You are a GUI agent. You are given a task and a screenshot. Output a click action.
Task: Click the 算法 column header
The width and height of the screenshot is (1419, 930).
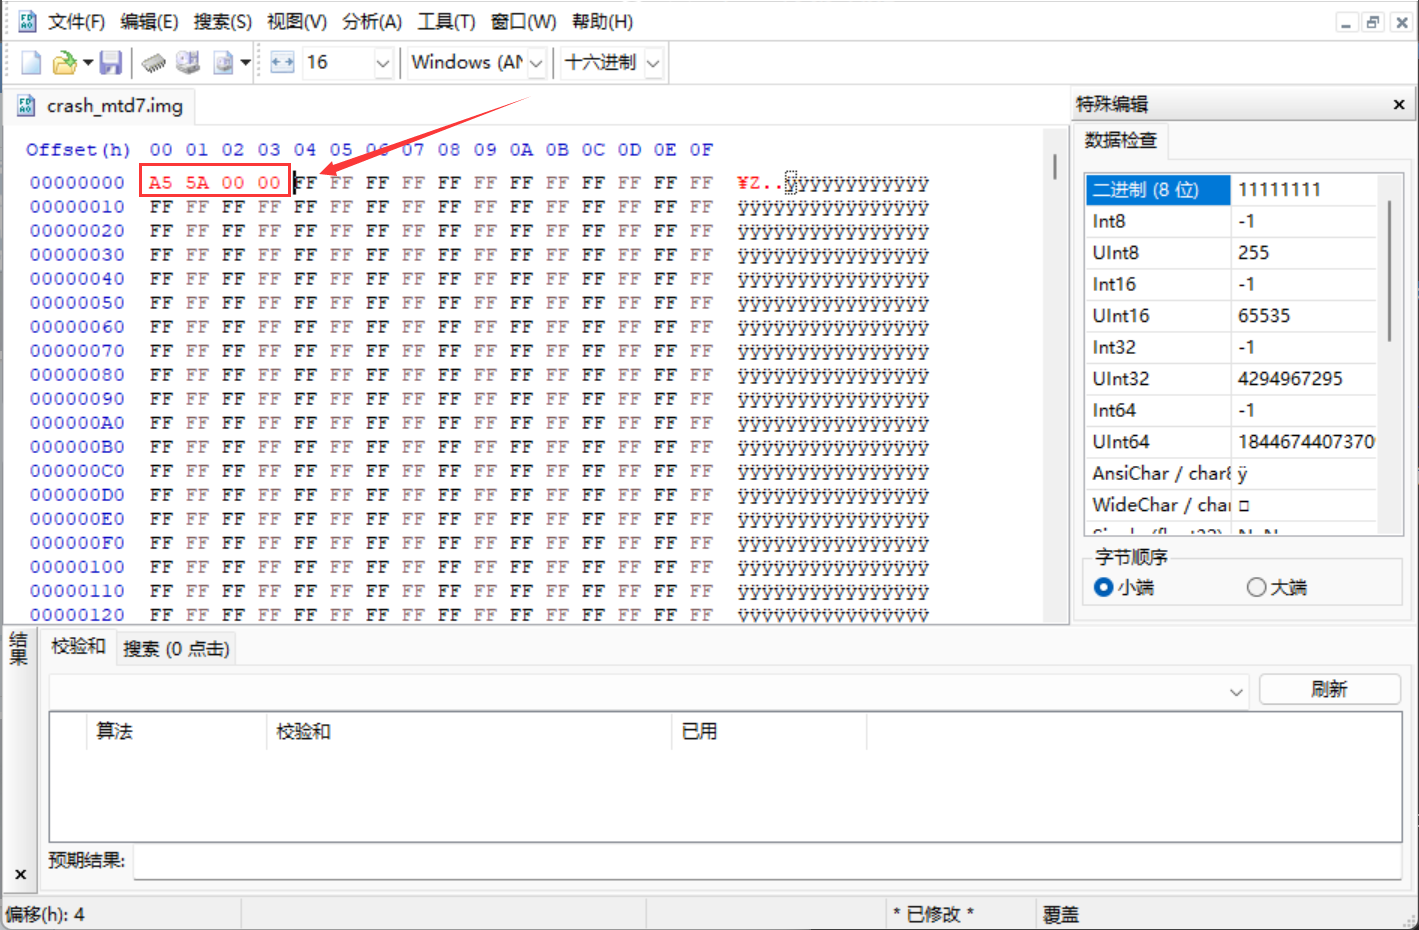(177, 731)
